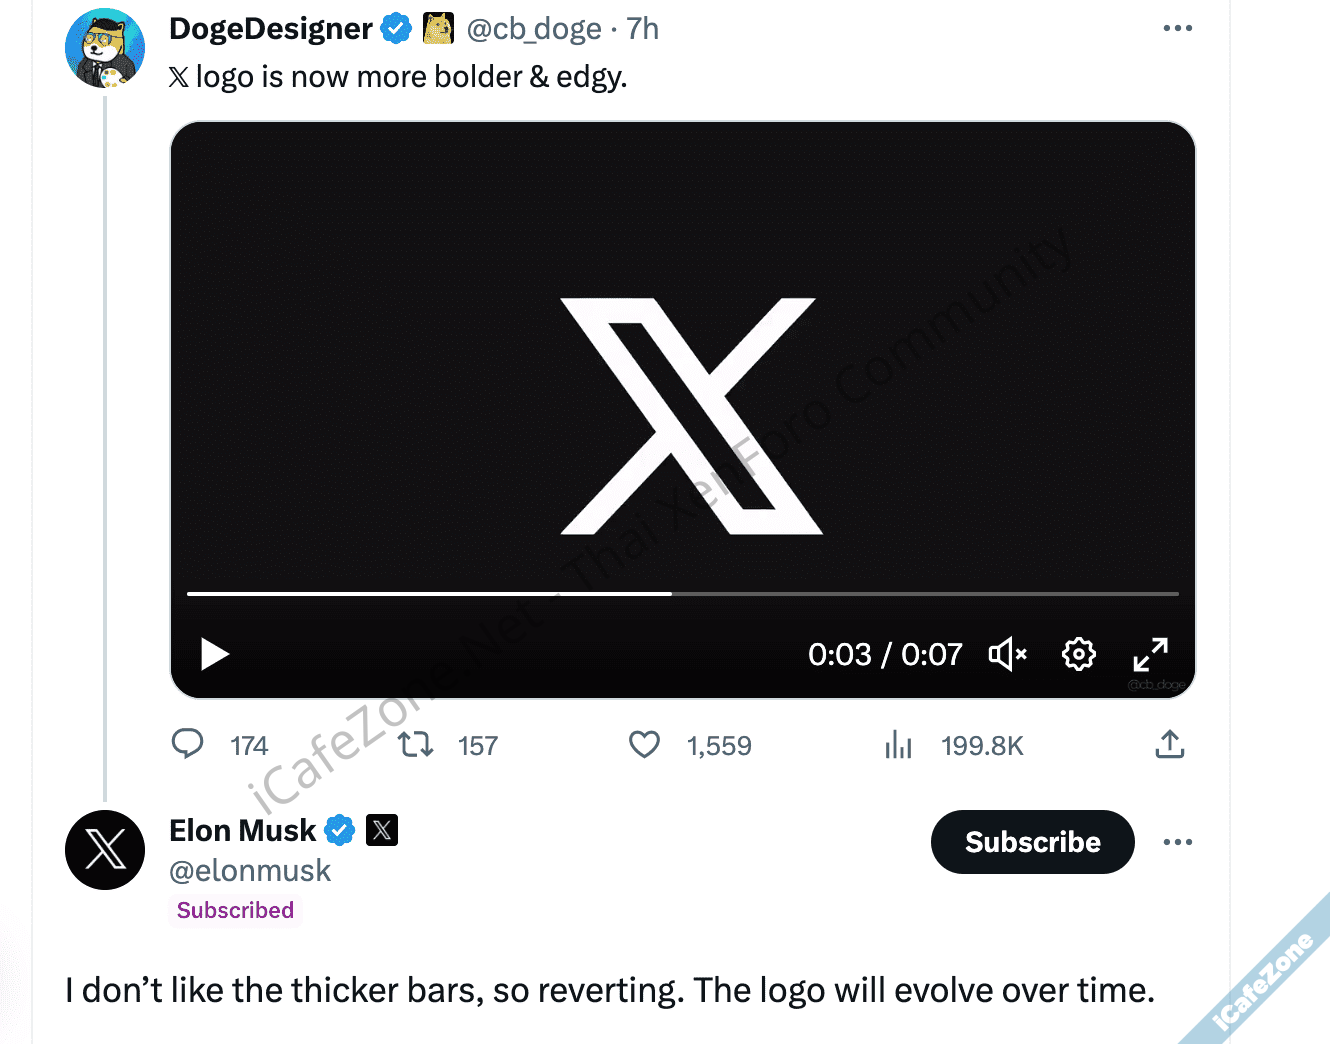
Task: Unmute the video sound
Action: point(1007,654)
